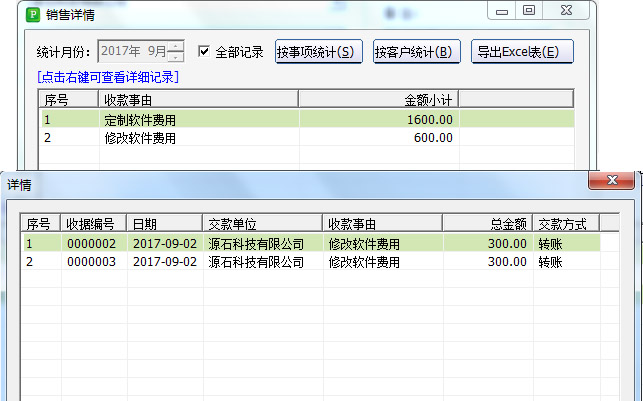
Task: Click the 导出Excel表(E) button
Action: click(522, 52)
